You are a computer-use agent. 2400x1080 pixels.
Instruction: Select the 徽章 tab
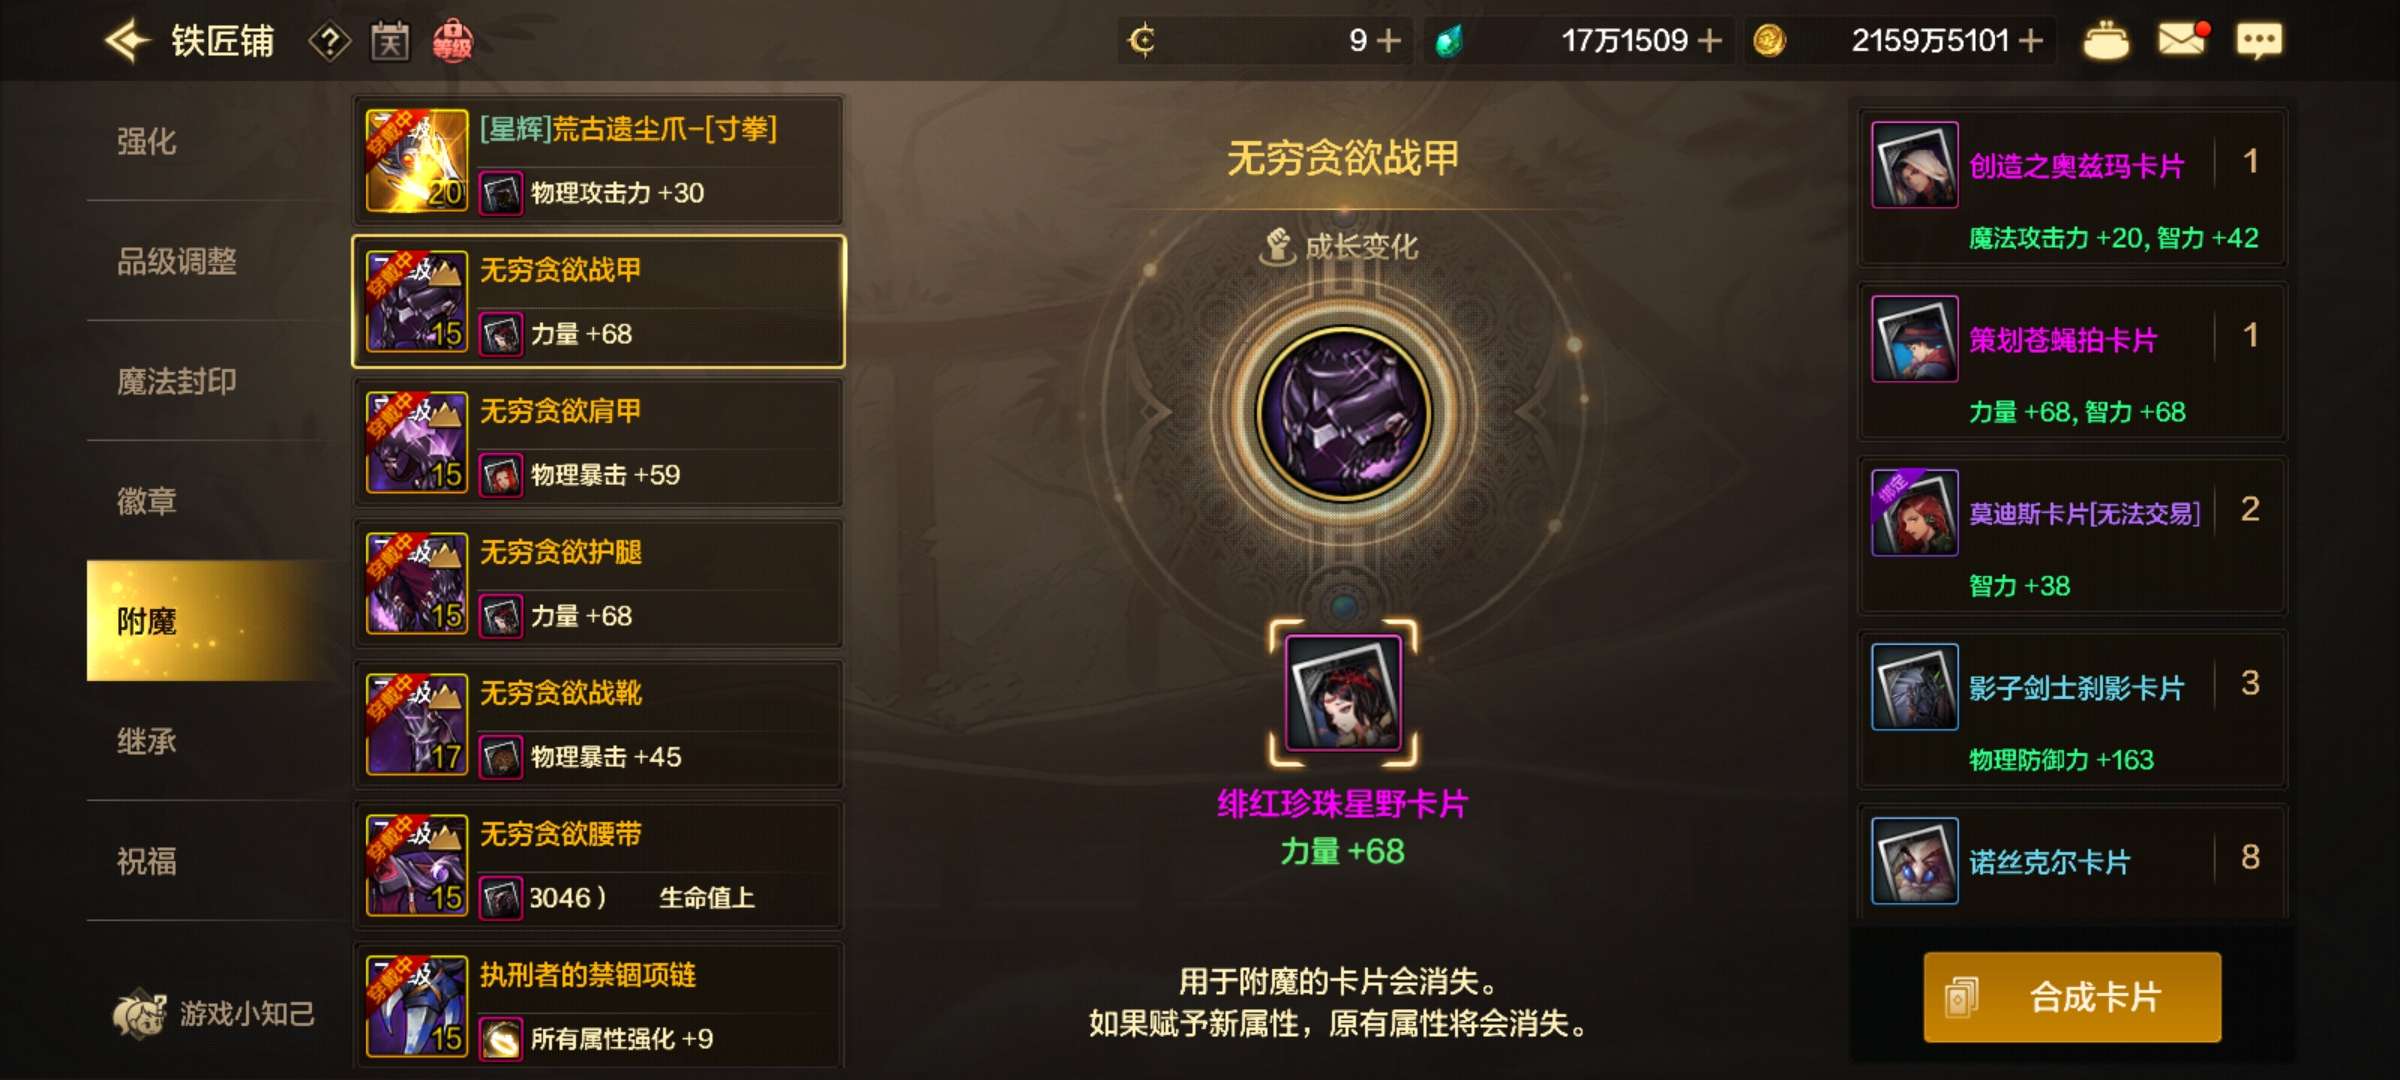coord(147,502)
